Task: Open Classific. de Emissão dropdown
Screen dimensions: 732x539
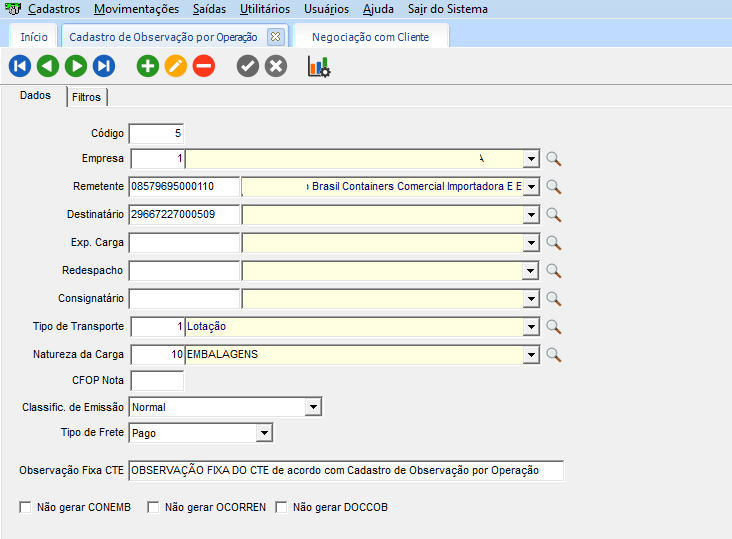Action: click(313, 407)
